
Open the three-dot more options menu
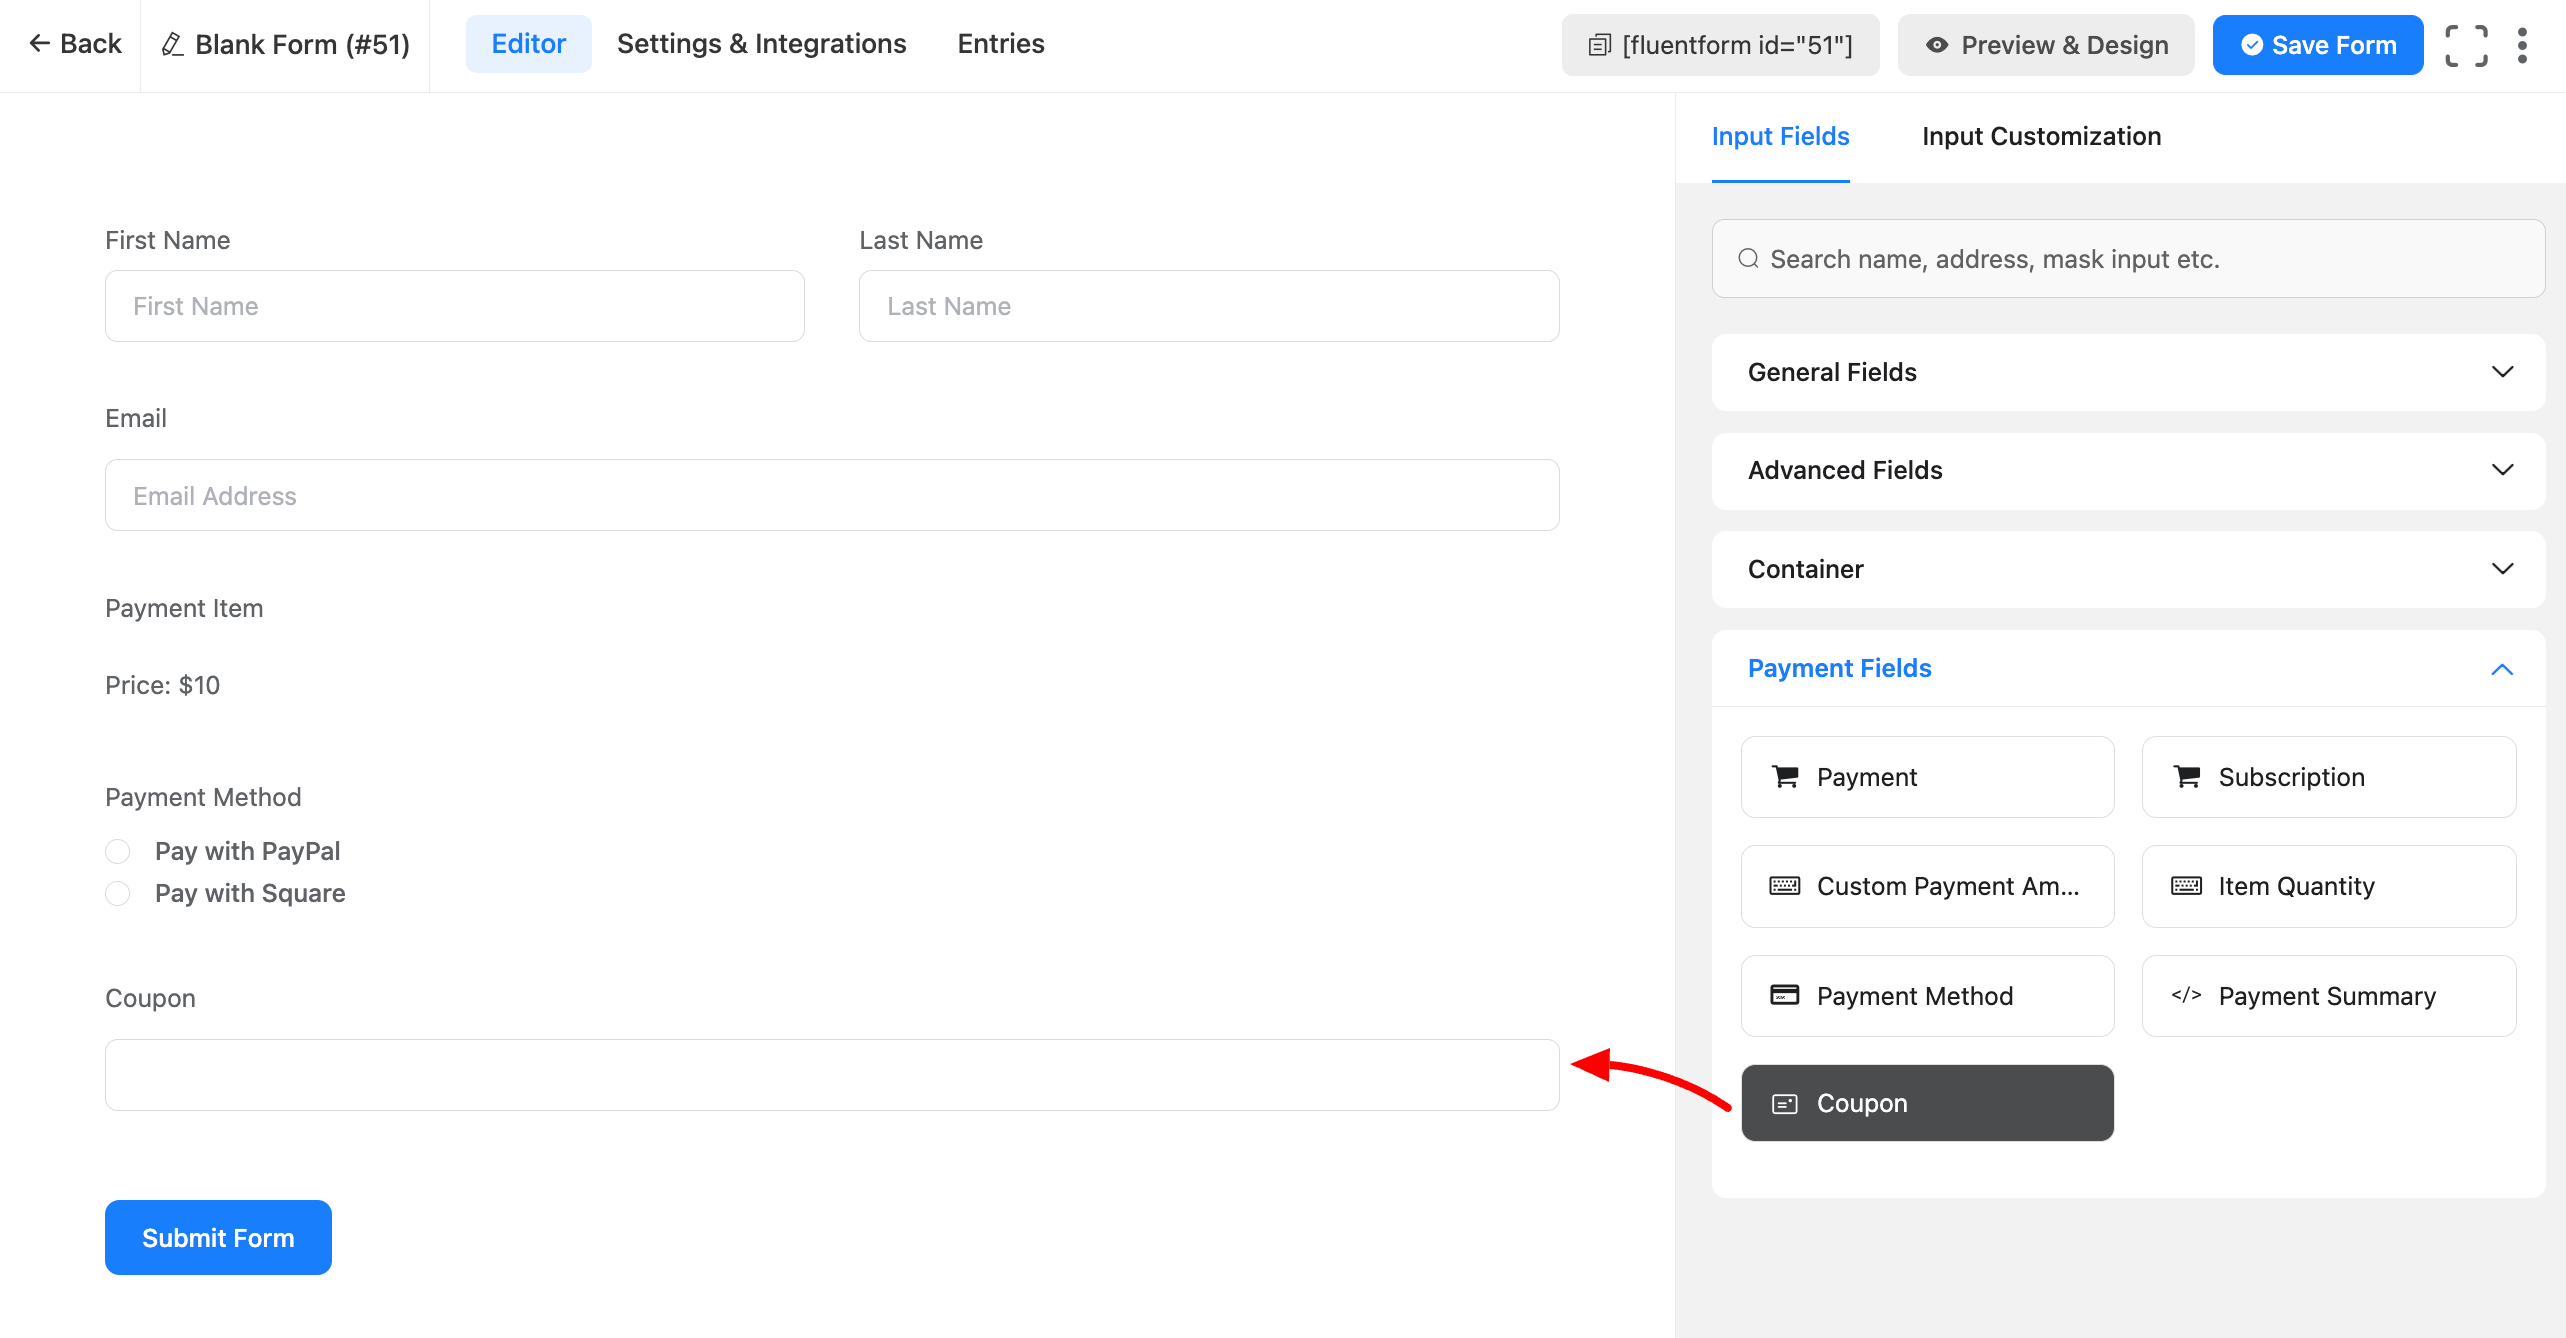tap(2522, 45)
